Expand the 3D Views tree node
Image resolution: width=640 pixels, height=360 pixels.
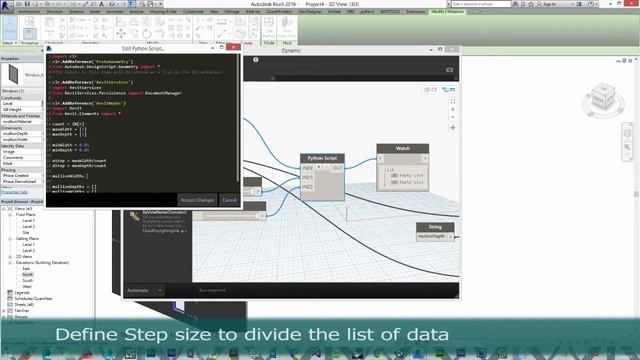coord(10,257)
